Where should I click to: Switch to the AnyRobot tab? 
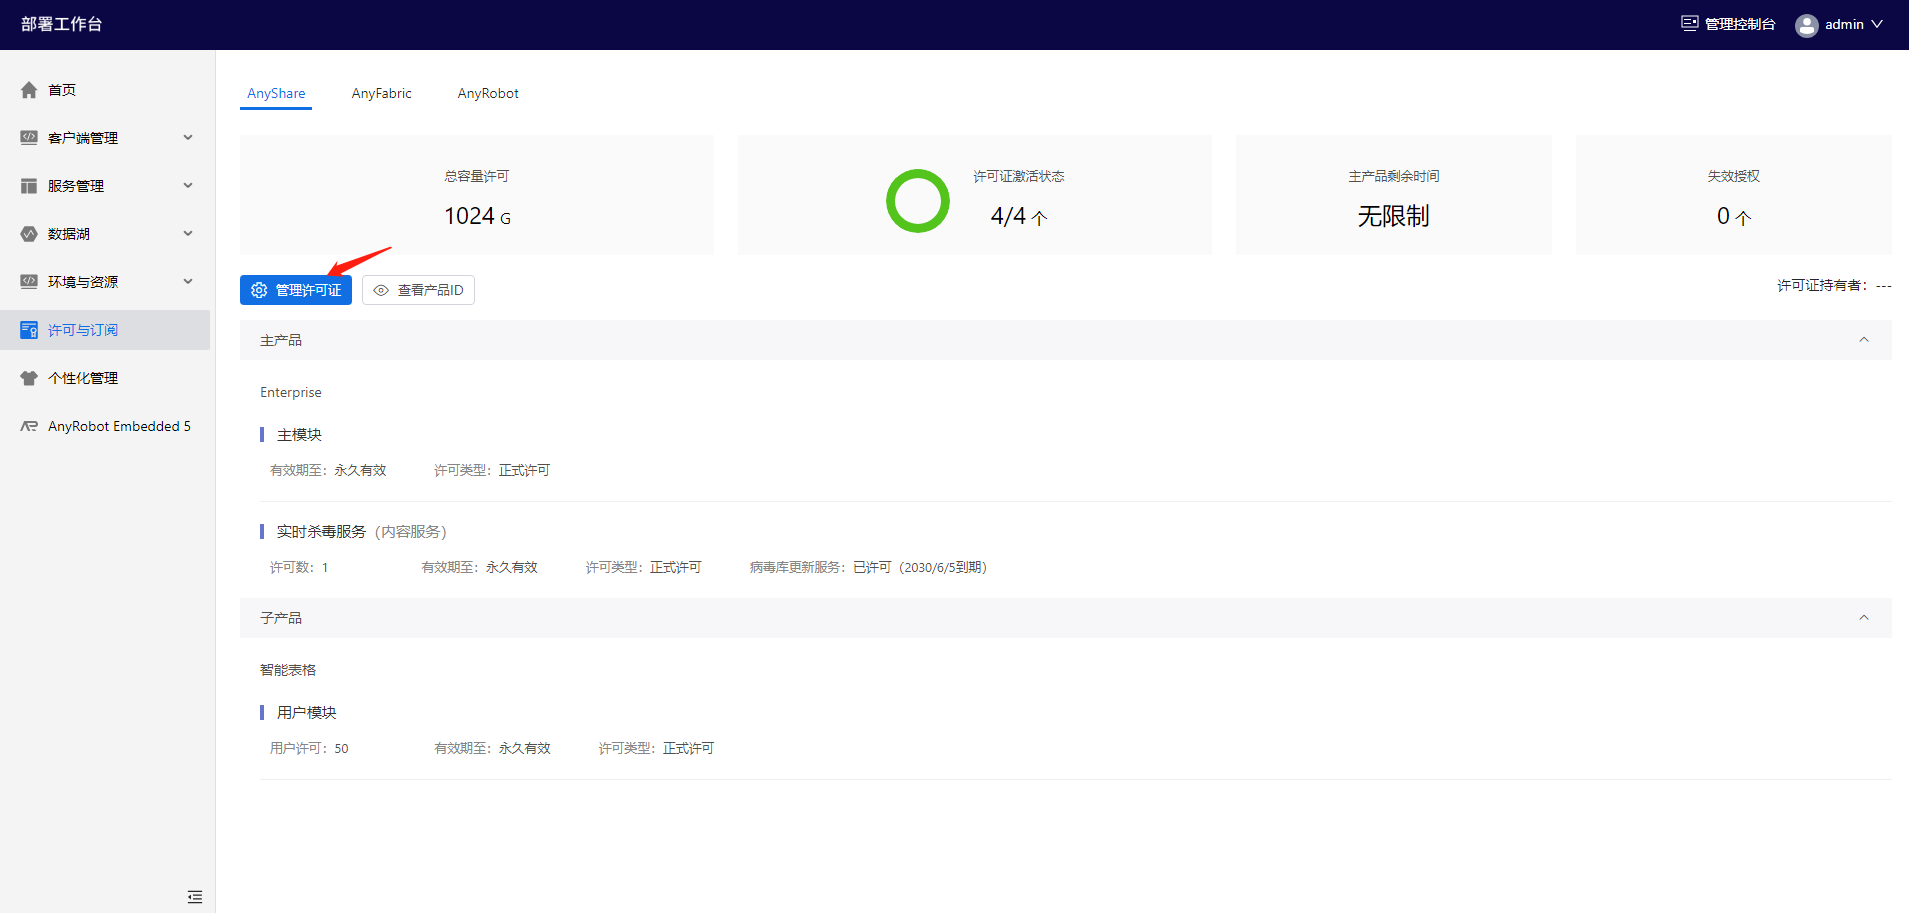click(x=488, y=93)
